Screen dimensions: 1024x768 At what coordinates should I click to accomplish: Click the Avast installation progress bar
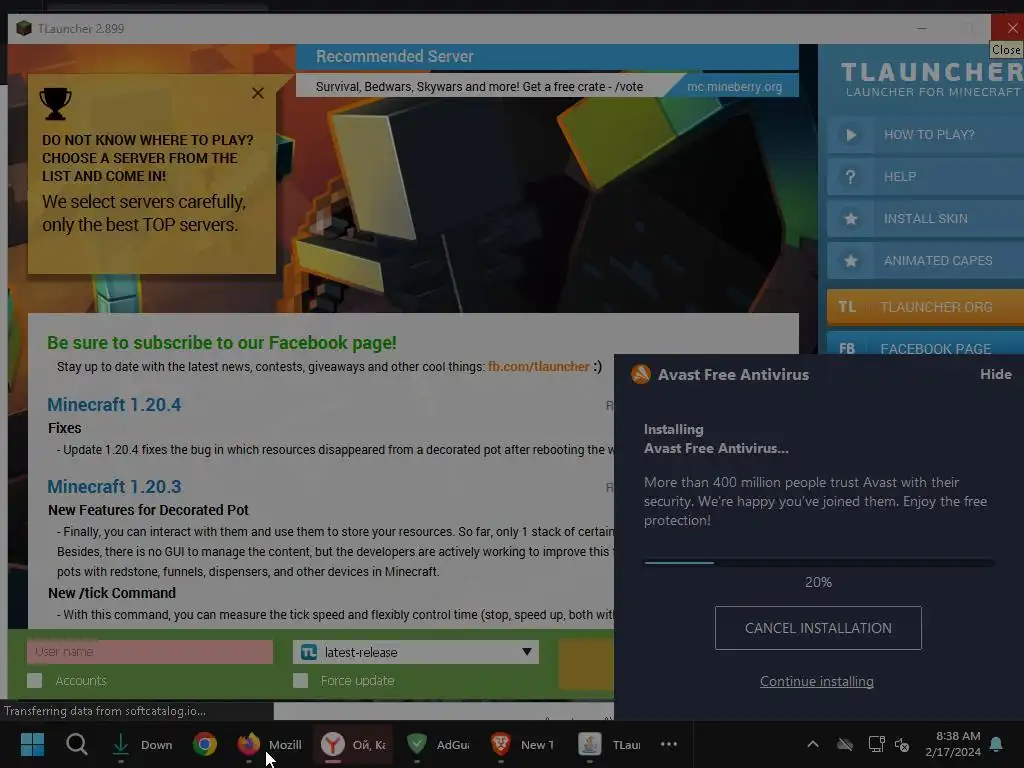[x=819, y=562]
